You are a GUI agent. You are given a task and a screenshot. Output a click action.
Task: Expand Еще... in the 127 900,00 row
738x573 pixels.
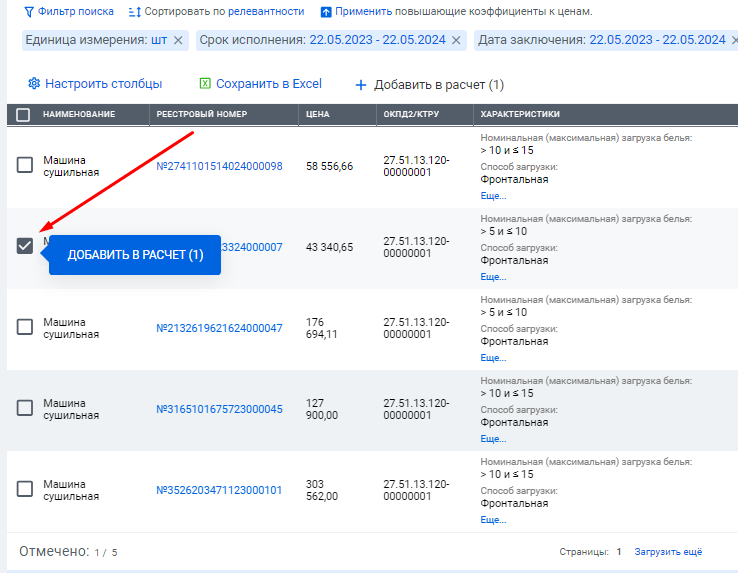tap(493, 439)
